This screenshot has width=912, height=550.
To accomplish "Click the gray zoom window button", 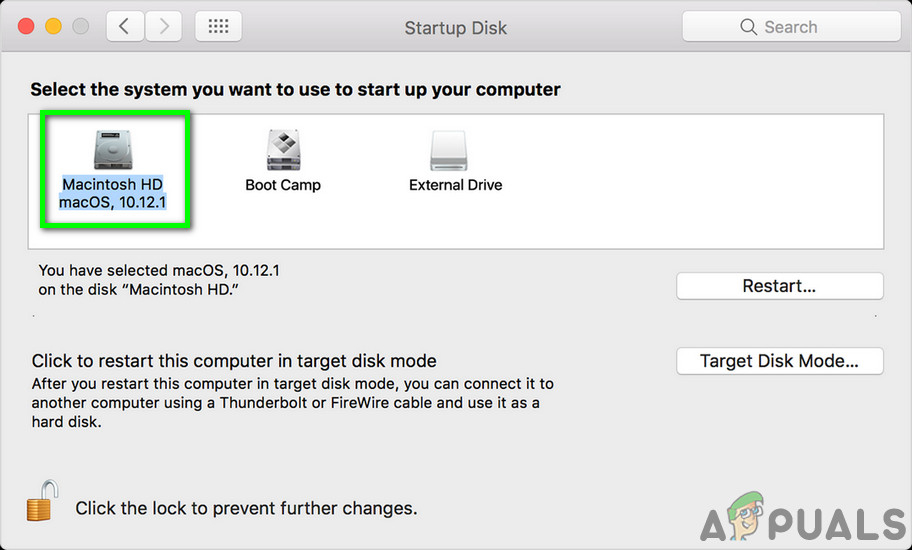I will point(79,27).
